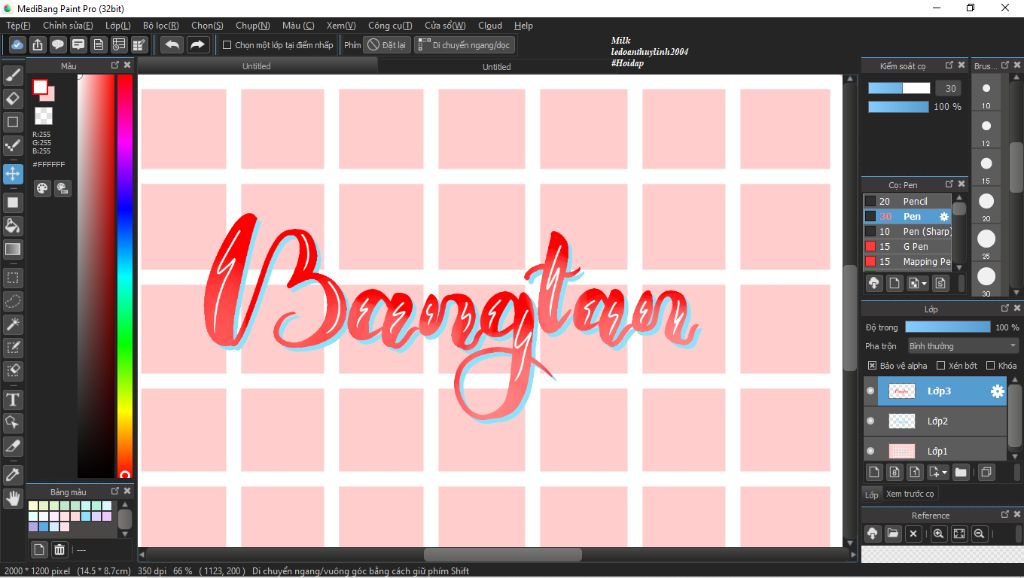Screen dimensions: 1024x578
Task: Select the Eraser tool
Action: 13,99
